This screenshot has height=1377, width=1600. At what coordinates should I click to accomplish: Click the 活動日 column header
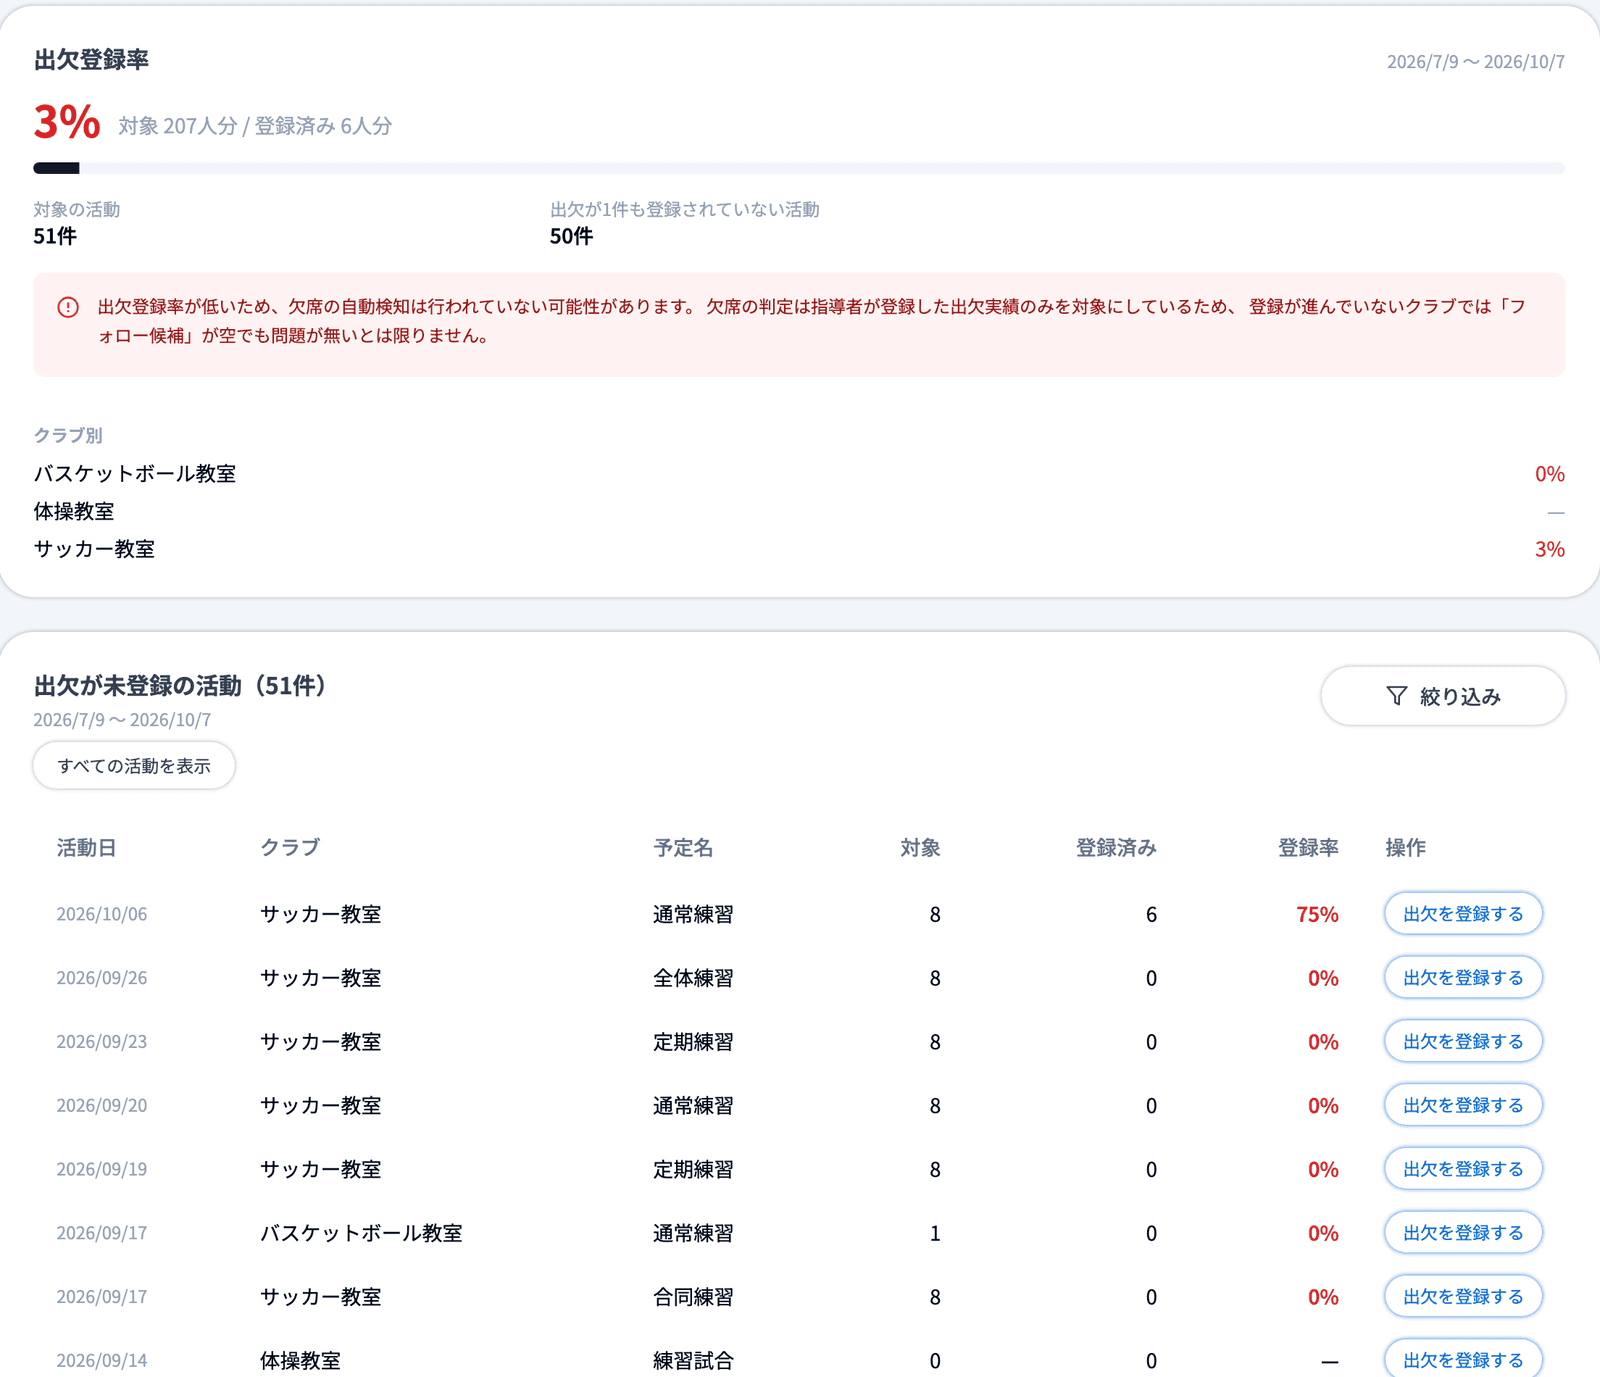(x=87, y=848)
